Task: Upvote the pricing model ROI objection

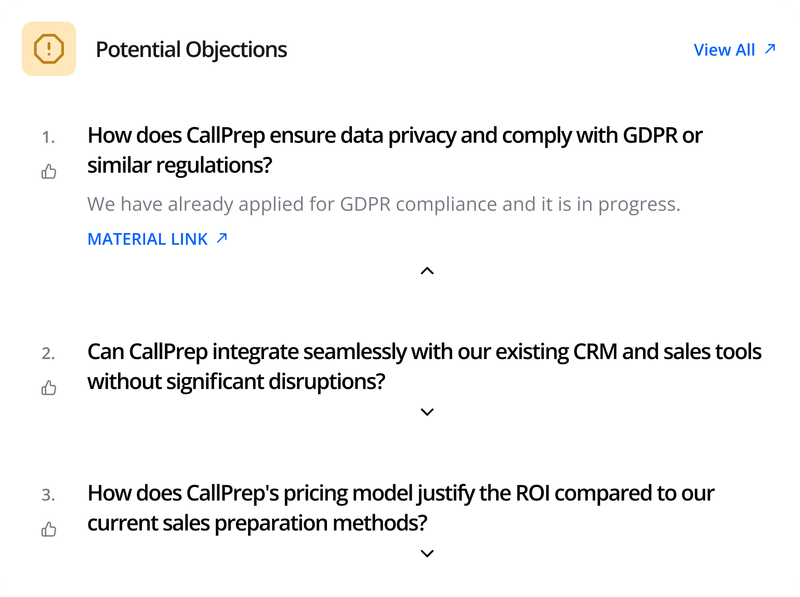Action: (49, 529)
